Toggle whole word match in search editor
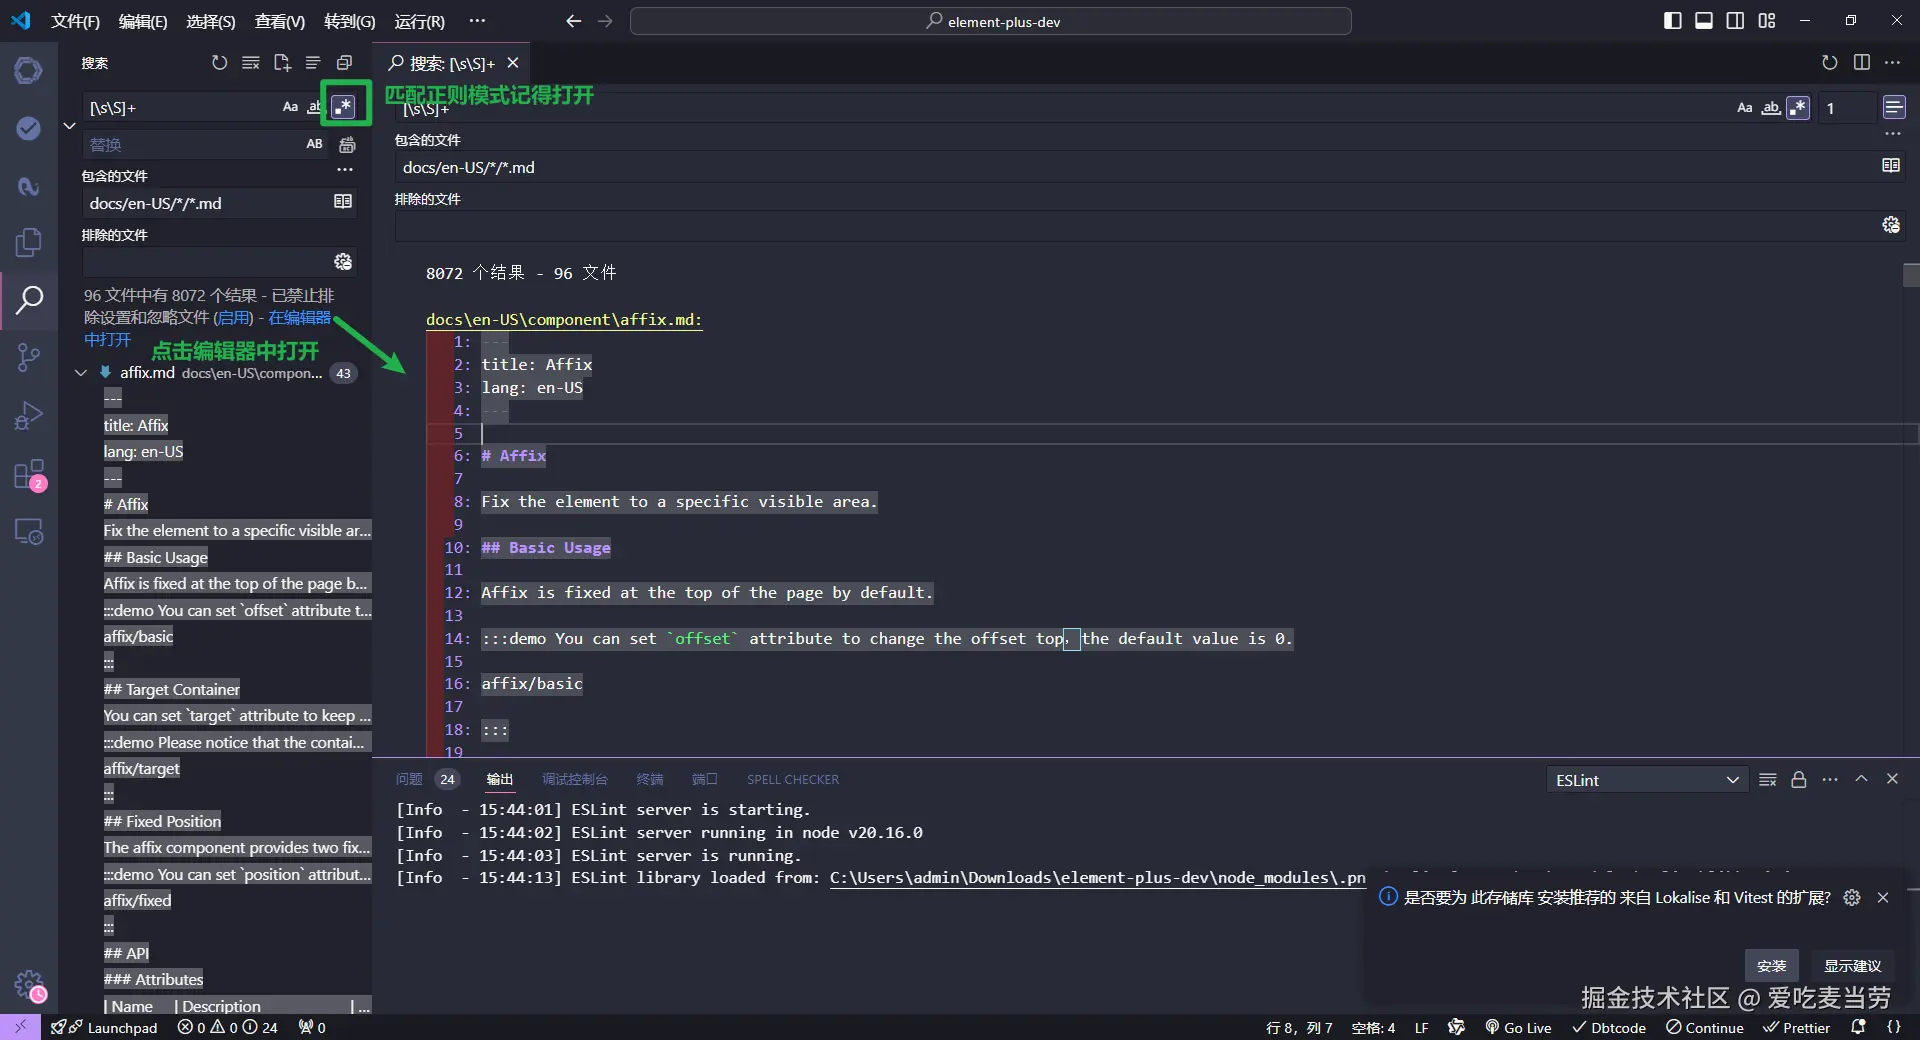 pos(1771,108)
